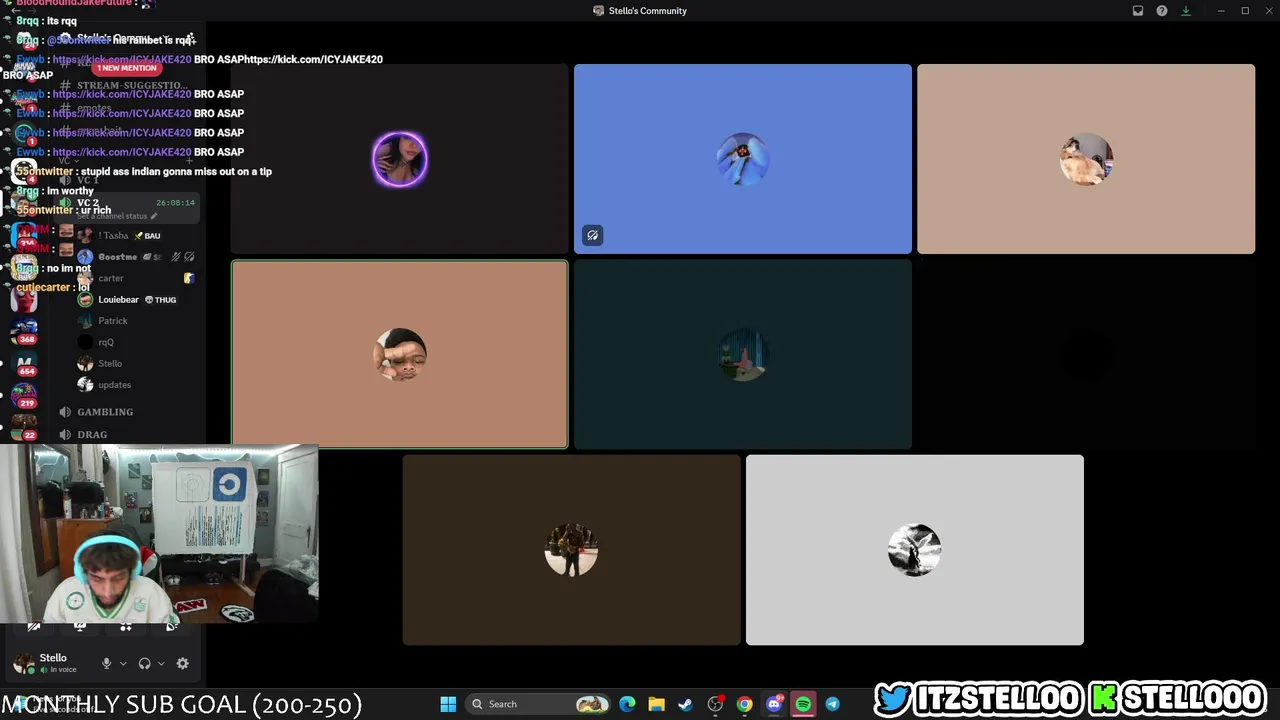Focus the light gray participant tile

point(914,550)
